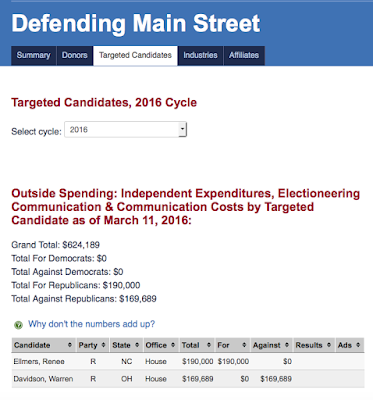Sort by State using its sort arrows

[137, 345]
